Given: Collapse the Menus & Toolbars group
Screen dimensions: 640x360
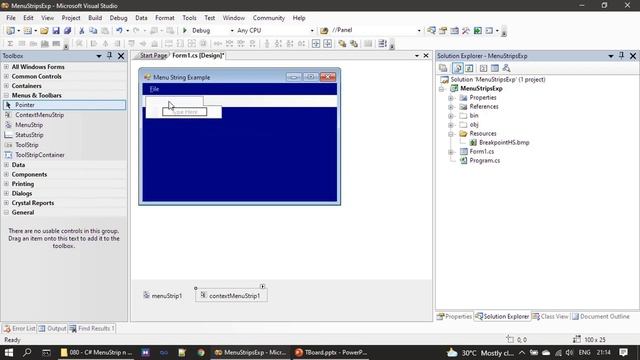Looking at the screenshot, I should point(6,95).
